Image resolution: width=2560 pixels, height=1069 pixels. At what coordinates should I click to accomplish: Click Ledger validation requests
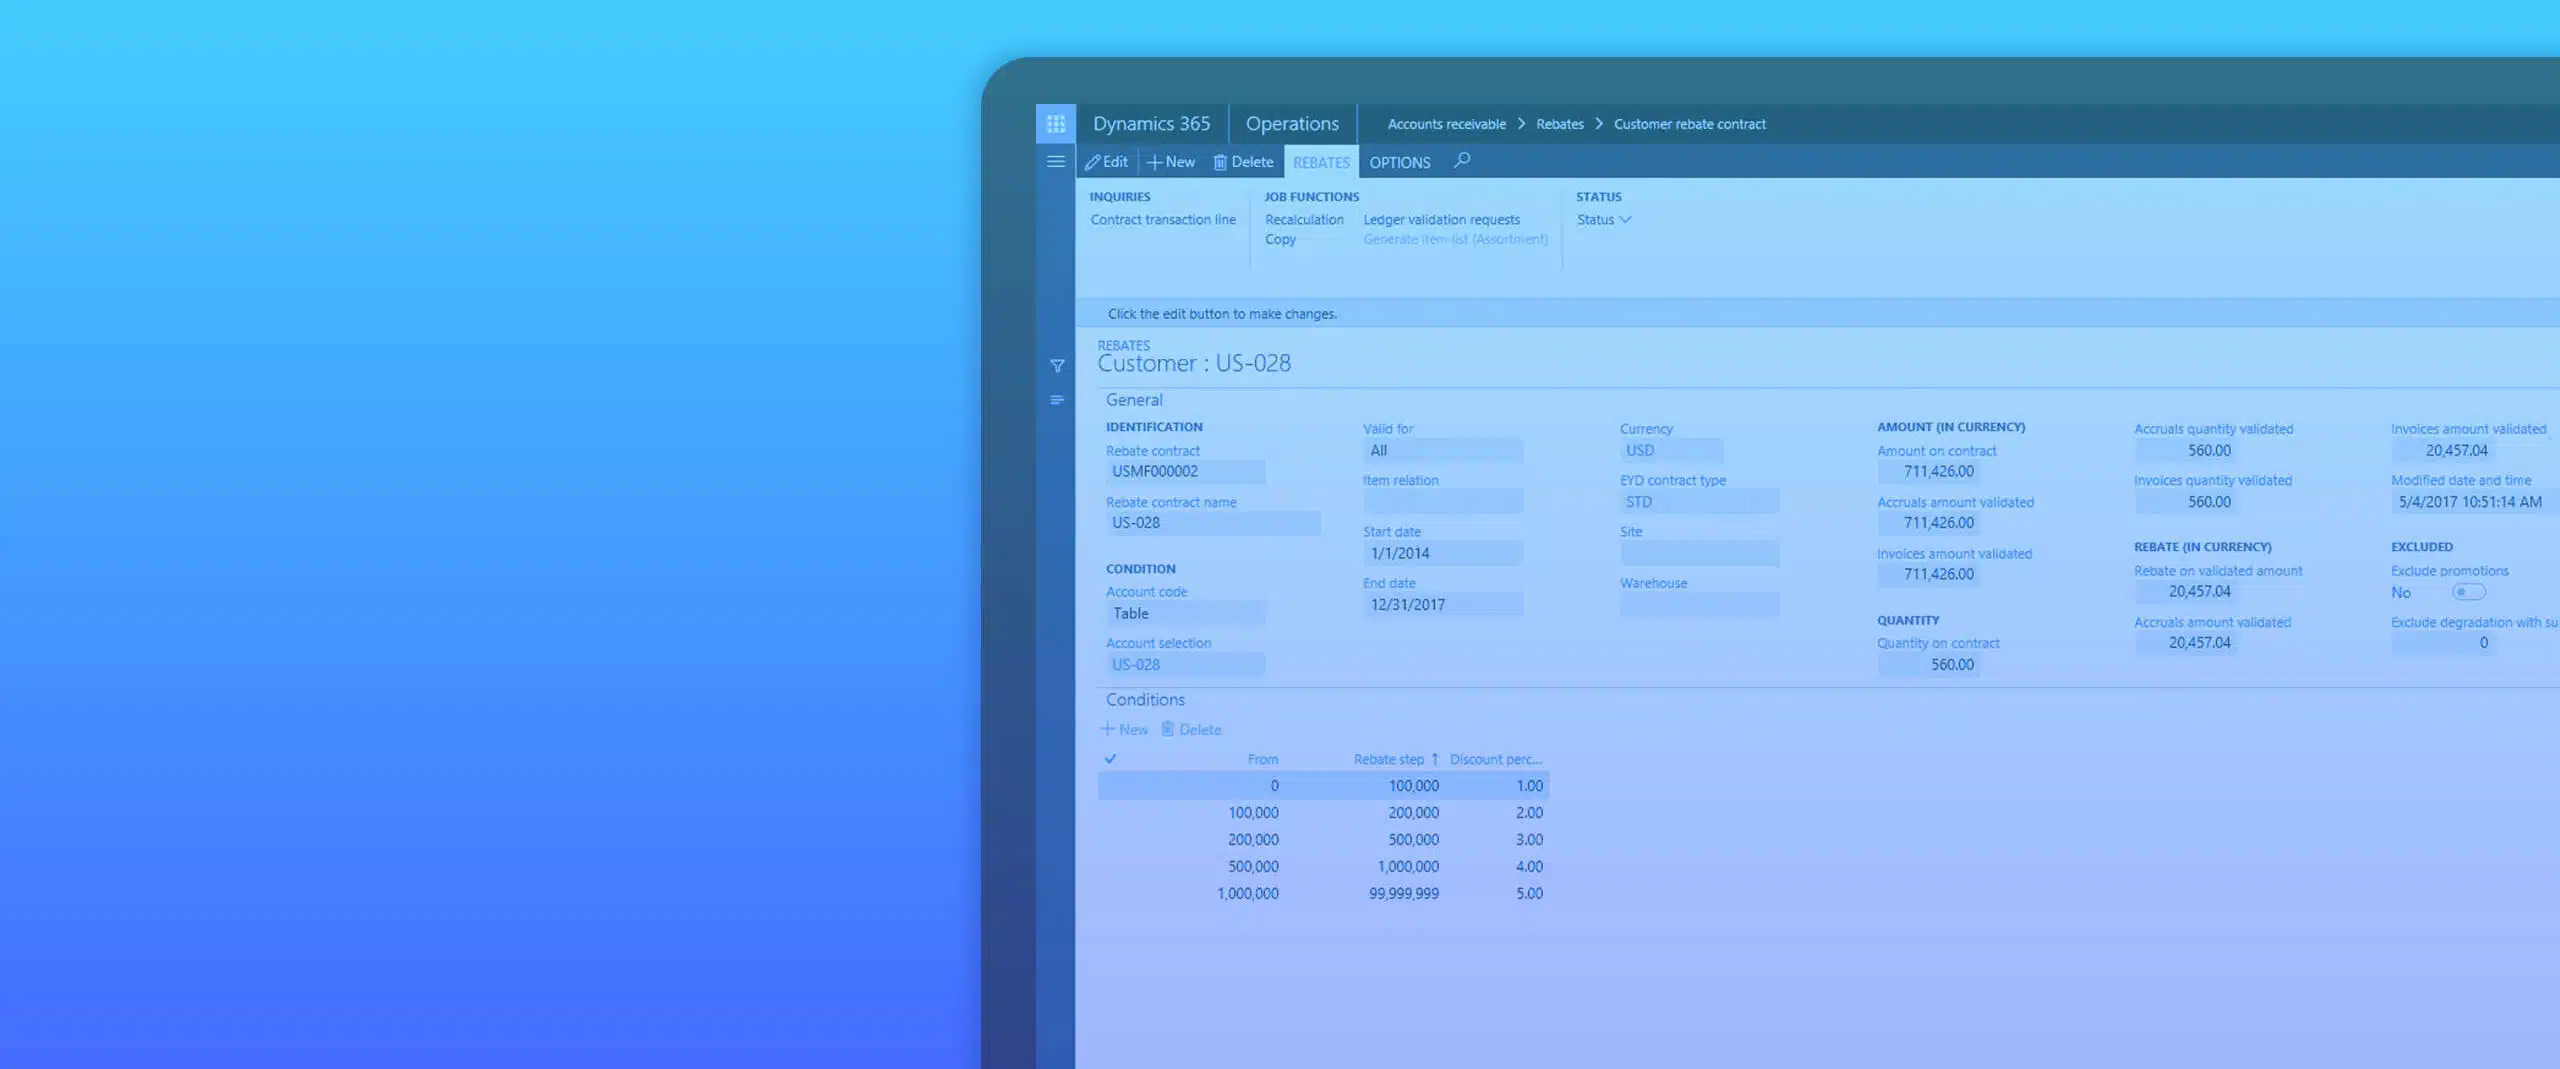point(1441,220)
